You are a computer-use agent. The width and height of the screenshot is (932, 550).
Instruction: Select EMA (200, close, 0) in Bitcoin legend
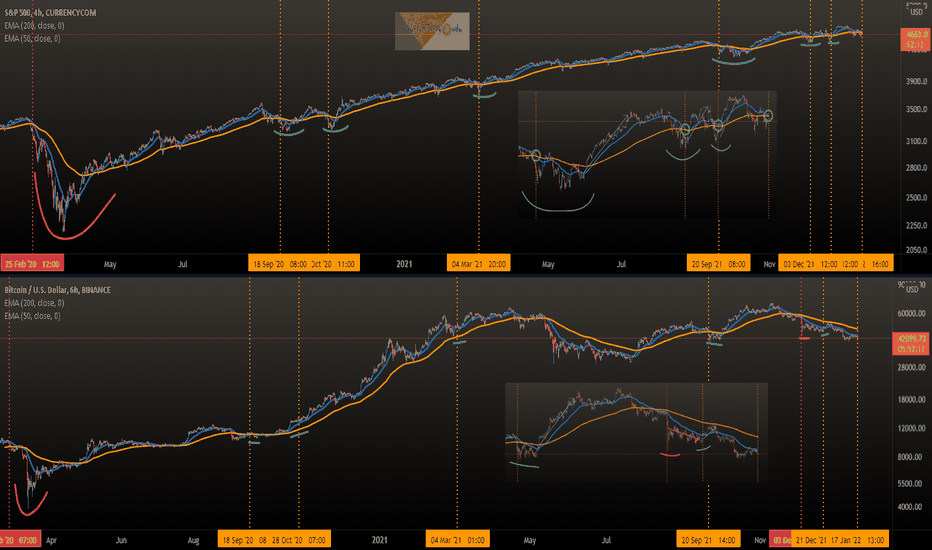pos(34,303)
